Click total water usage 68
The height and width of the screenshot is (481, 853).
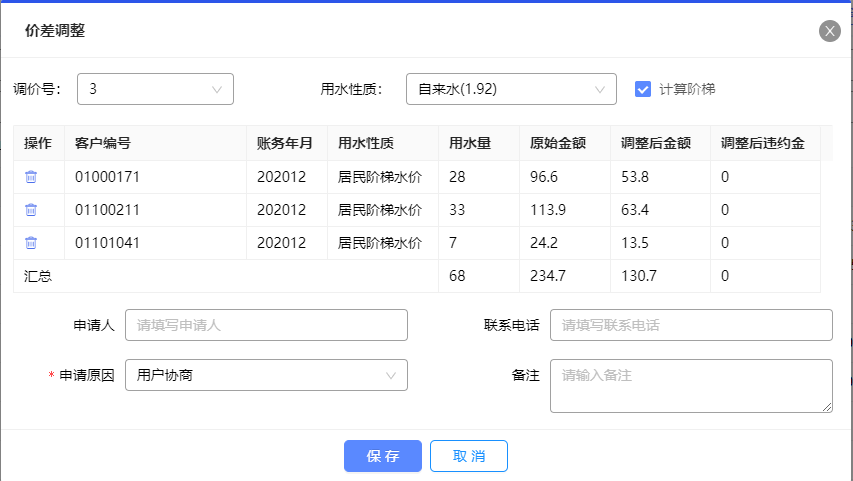coord(457,276)
